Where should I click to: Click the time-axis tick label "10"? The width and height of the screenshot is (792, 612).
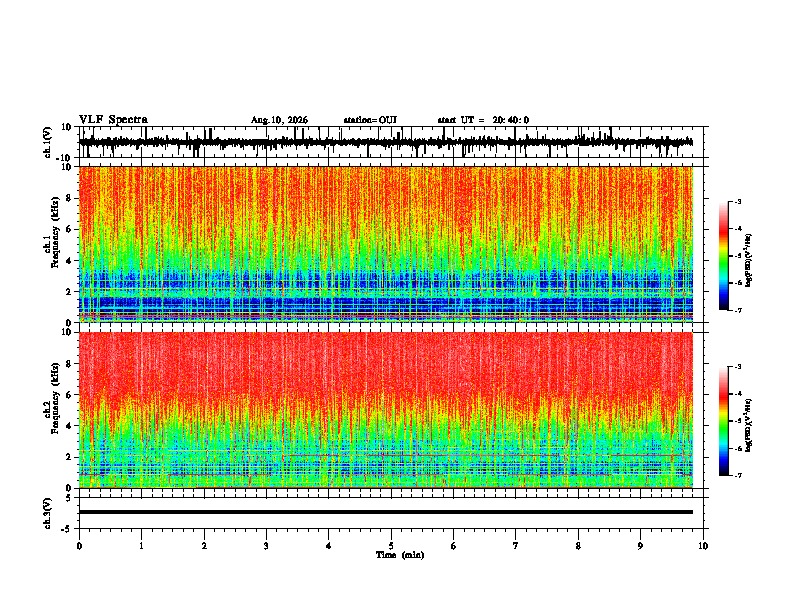[x=703, y=546]
